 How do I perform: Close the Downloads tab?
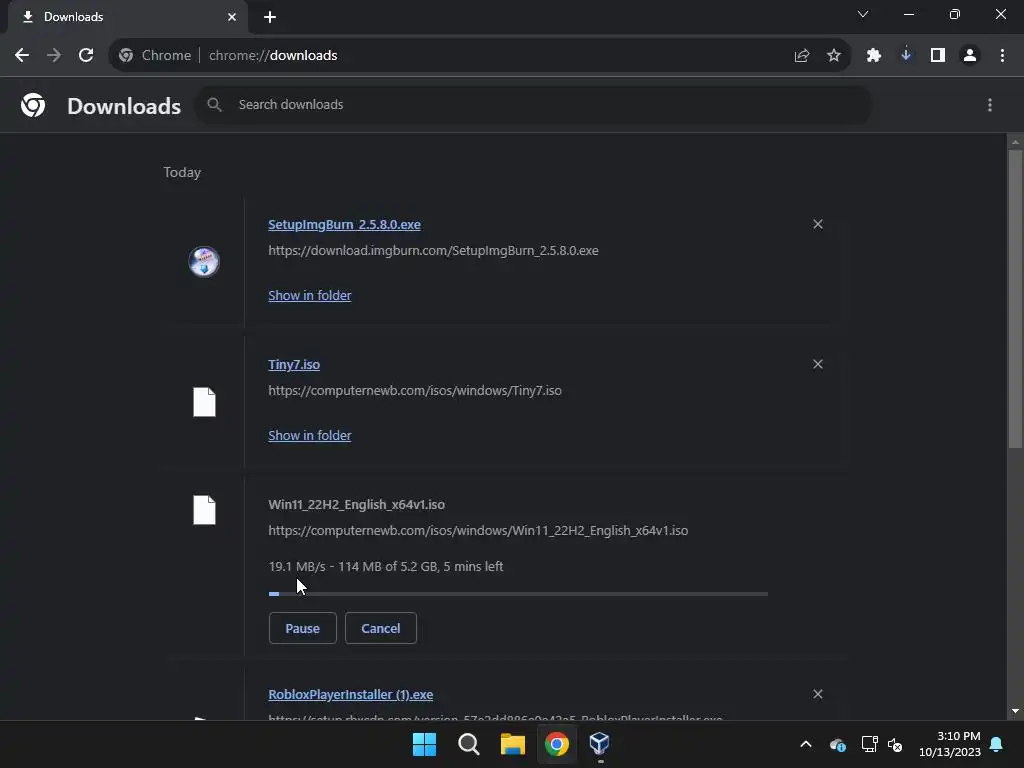(232, 17)
